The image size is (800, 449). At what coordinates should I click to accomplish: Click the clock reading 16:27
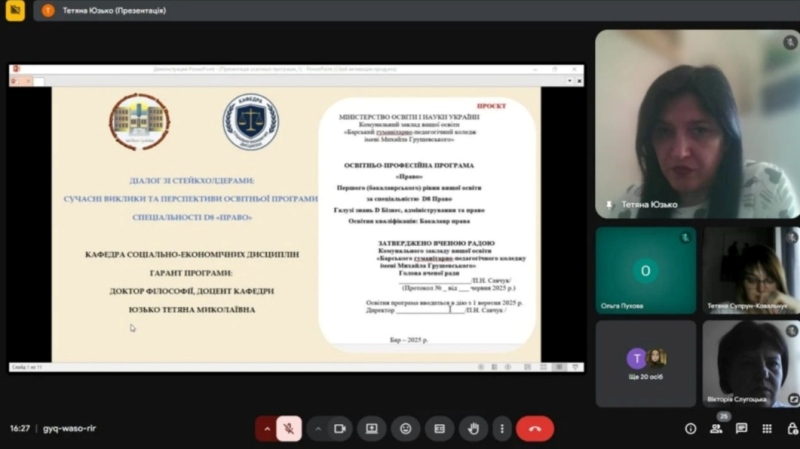tap(20, 429)
